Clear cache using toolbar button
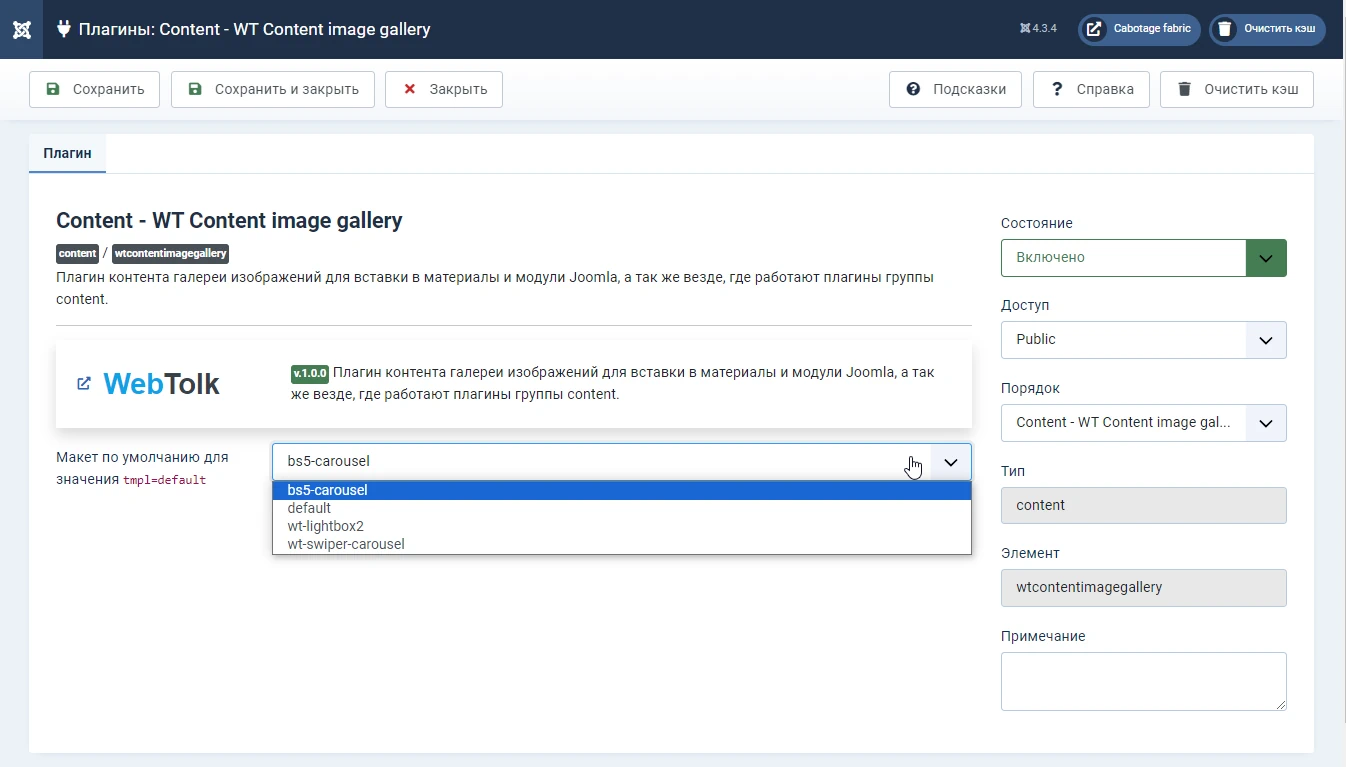 pos(1236,89)
